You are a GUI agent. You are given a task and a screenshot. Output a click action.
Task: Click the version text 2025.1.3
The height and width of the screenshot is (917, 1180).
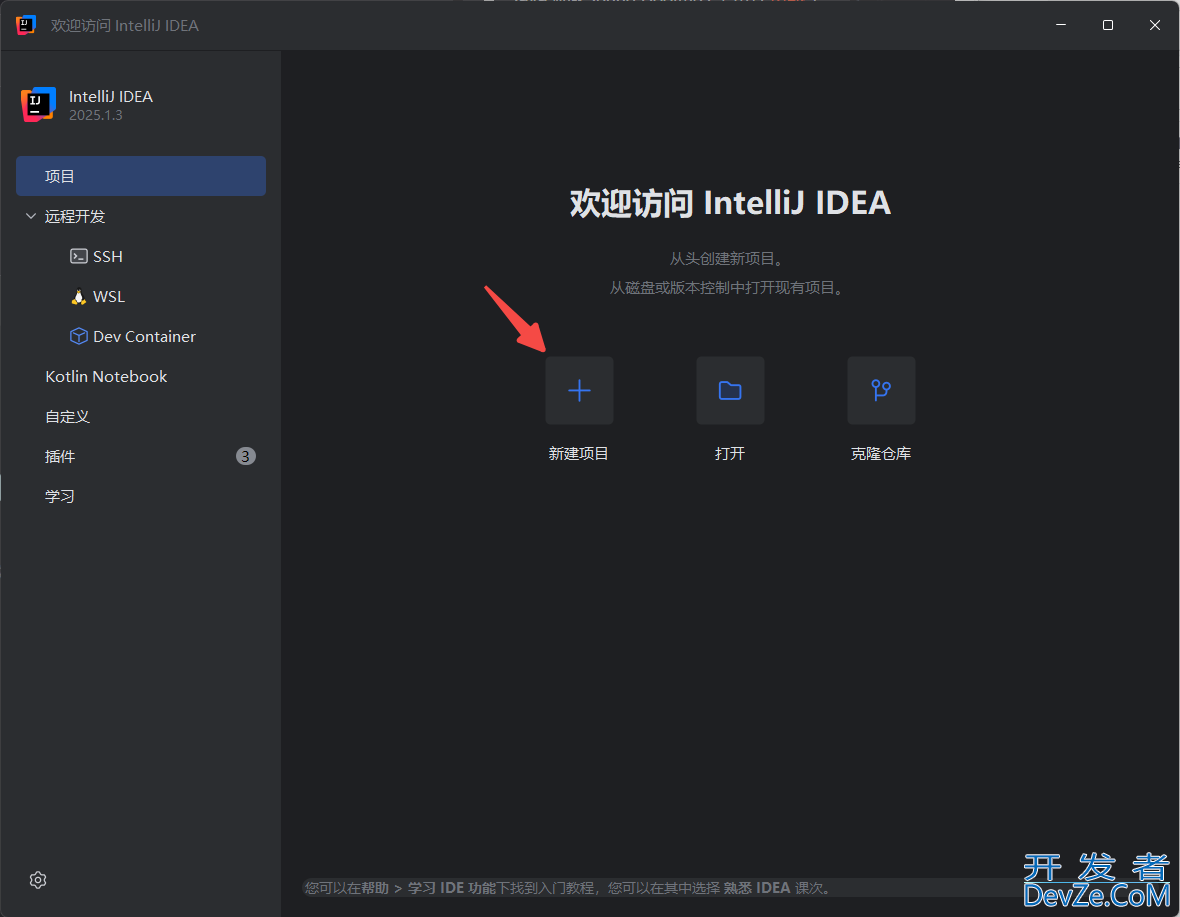pos(96,115)
